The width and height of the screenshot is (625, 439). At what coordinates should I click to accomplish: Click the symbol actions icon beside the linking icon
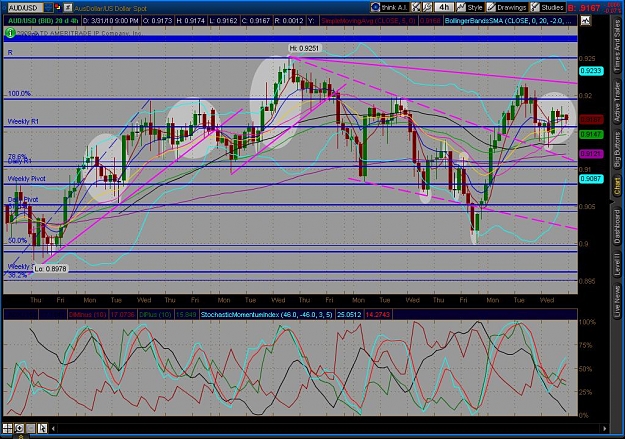coord(68,8)
